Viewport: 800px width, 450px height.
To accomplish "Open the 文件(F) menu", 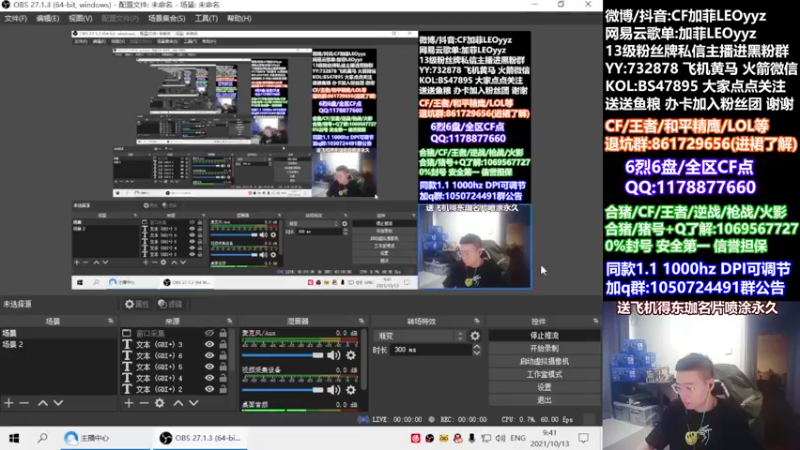I will click(15, 18).
